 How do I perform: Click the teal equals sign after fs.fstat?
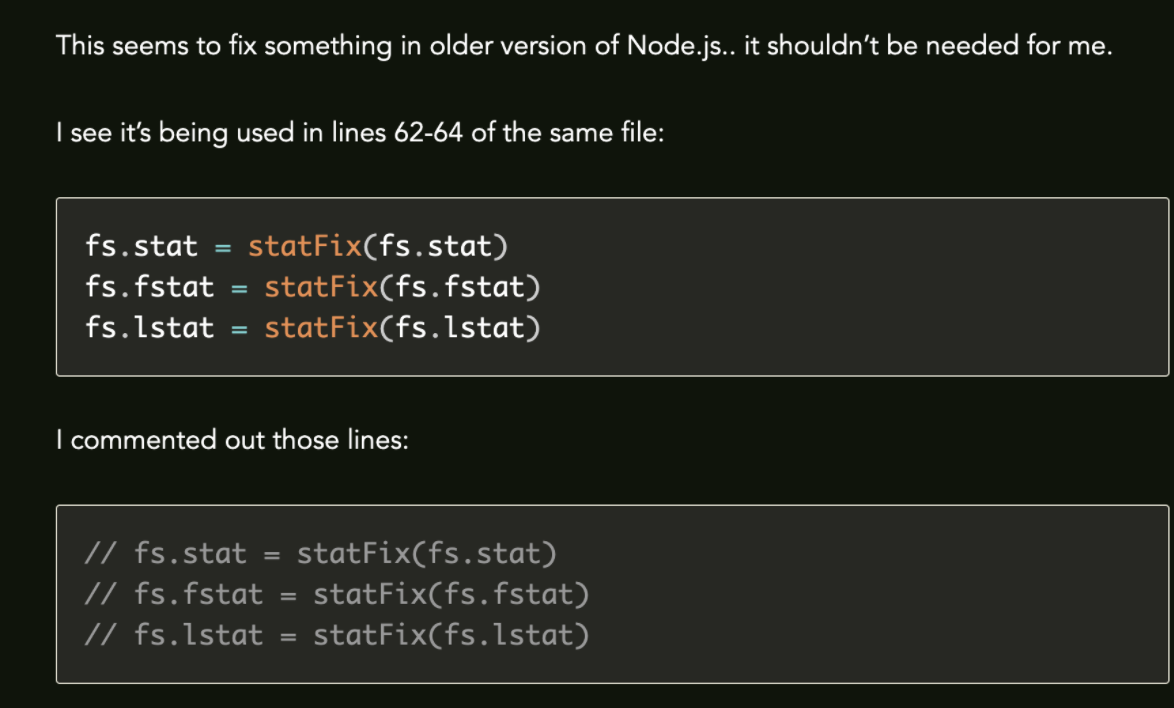click(x=240, y=288)
